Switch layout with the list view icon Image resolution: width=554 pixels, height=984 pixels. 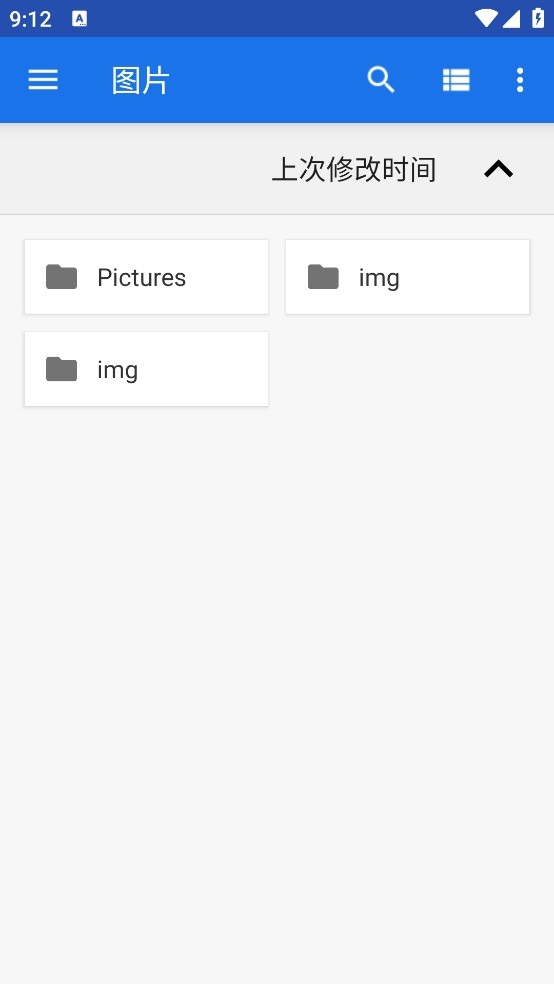[x=456, y=80]
